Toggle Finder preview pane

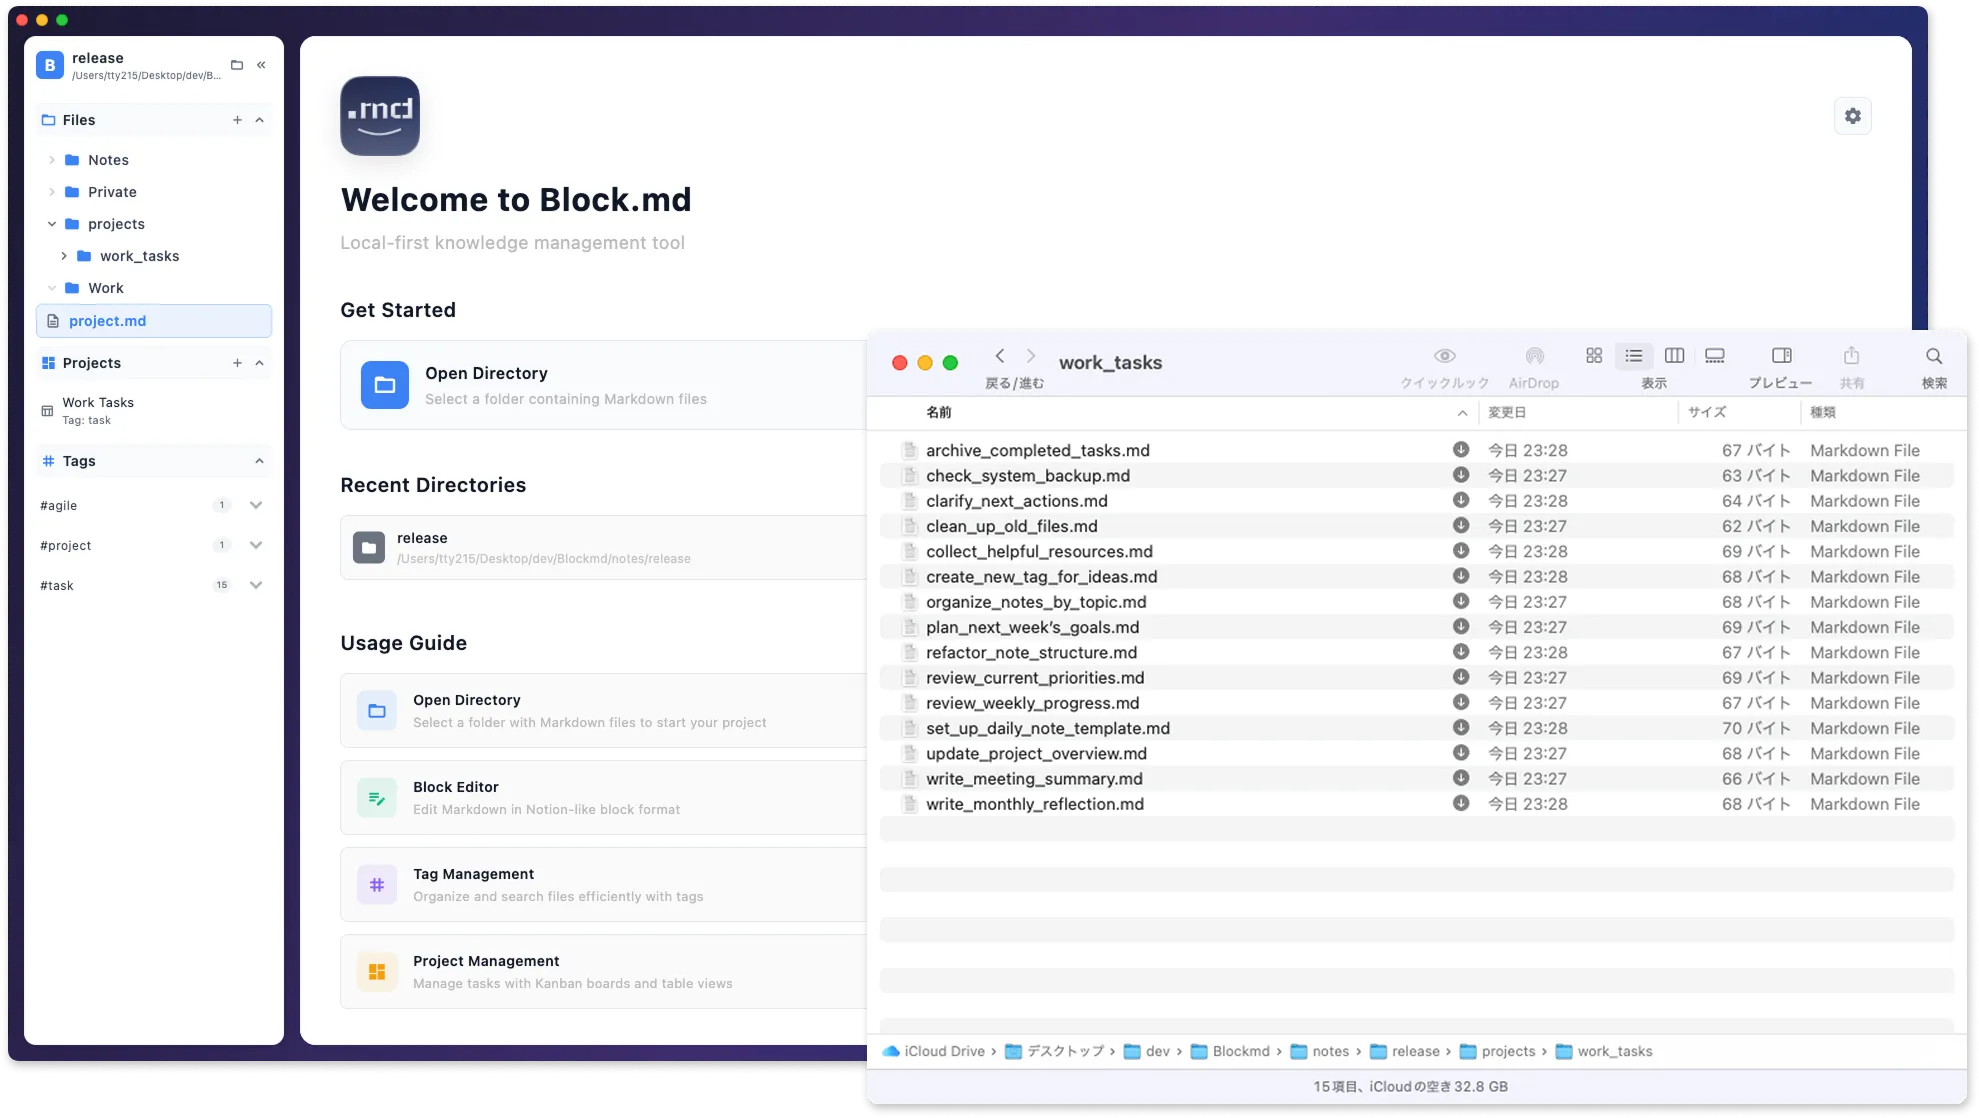pos(1781,356)
